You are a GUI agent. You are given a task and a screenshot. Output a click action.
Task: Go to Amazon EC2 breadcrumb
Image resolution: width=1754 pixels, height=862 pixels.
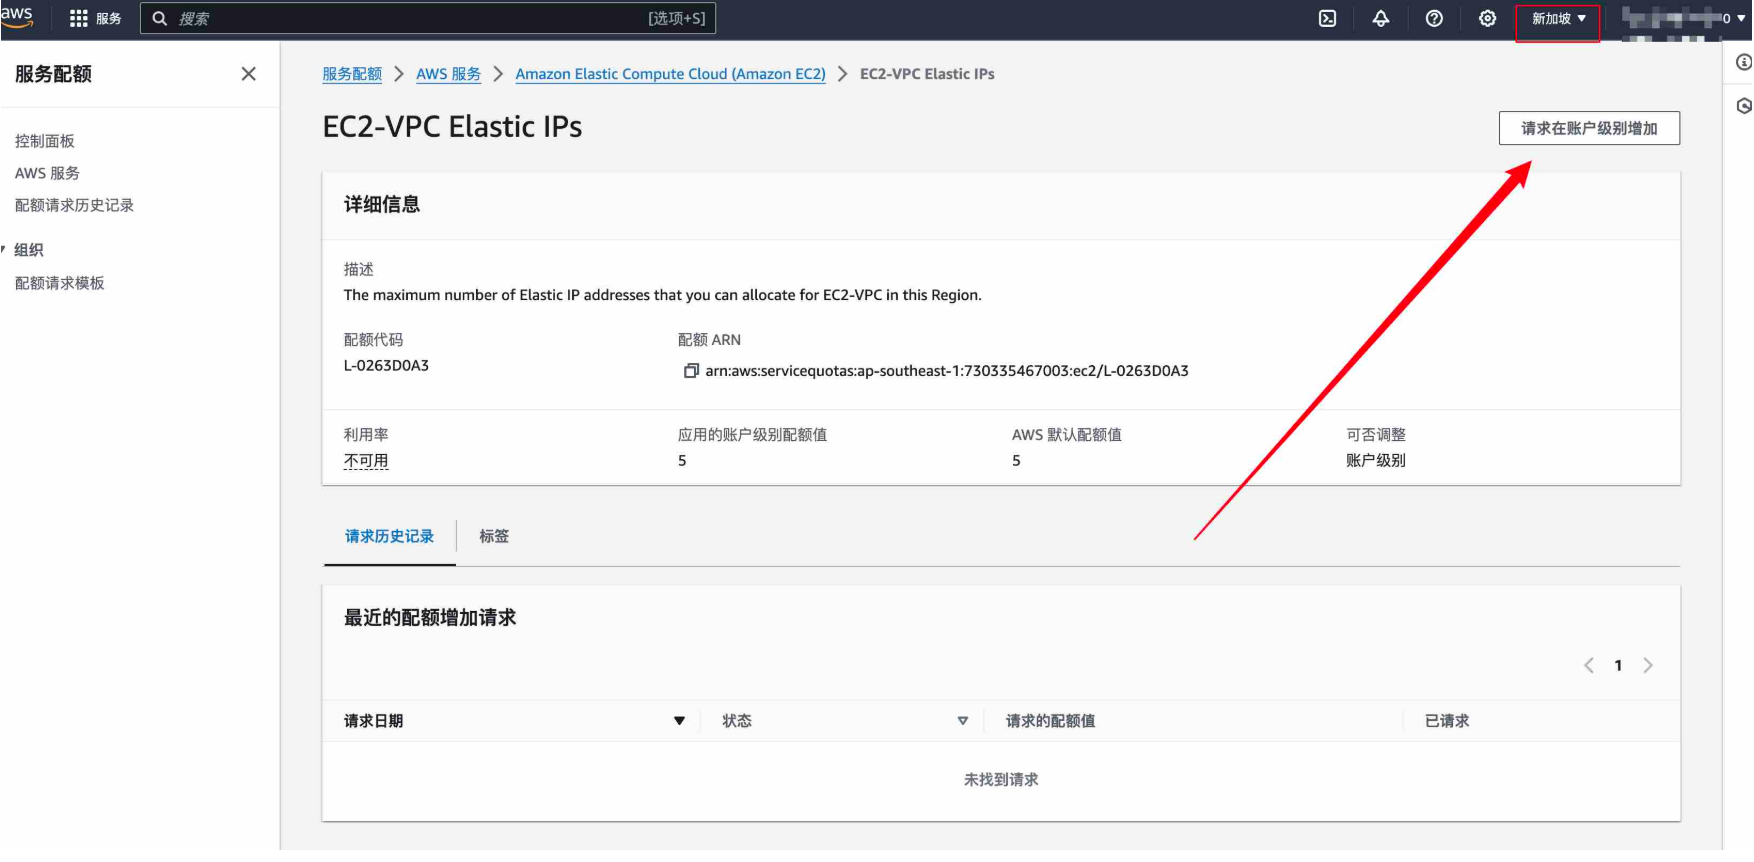tap(670, 74)
